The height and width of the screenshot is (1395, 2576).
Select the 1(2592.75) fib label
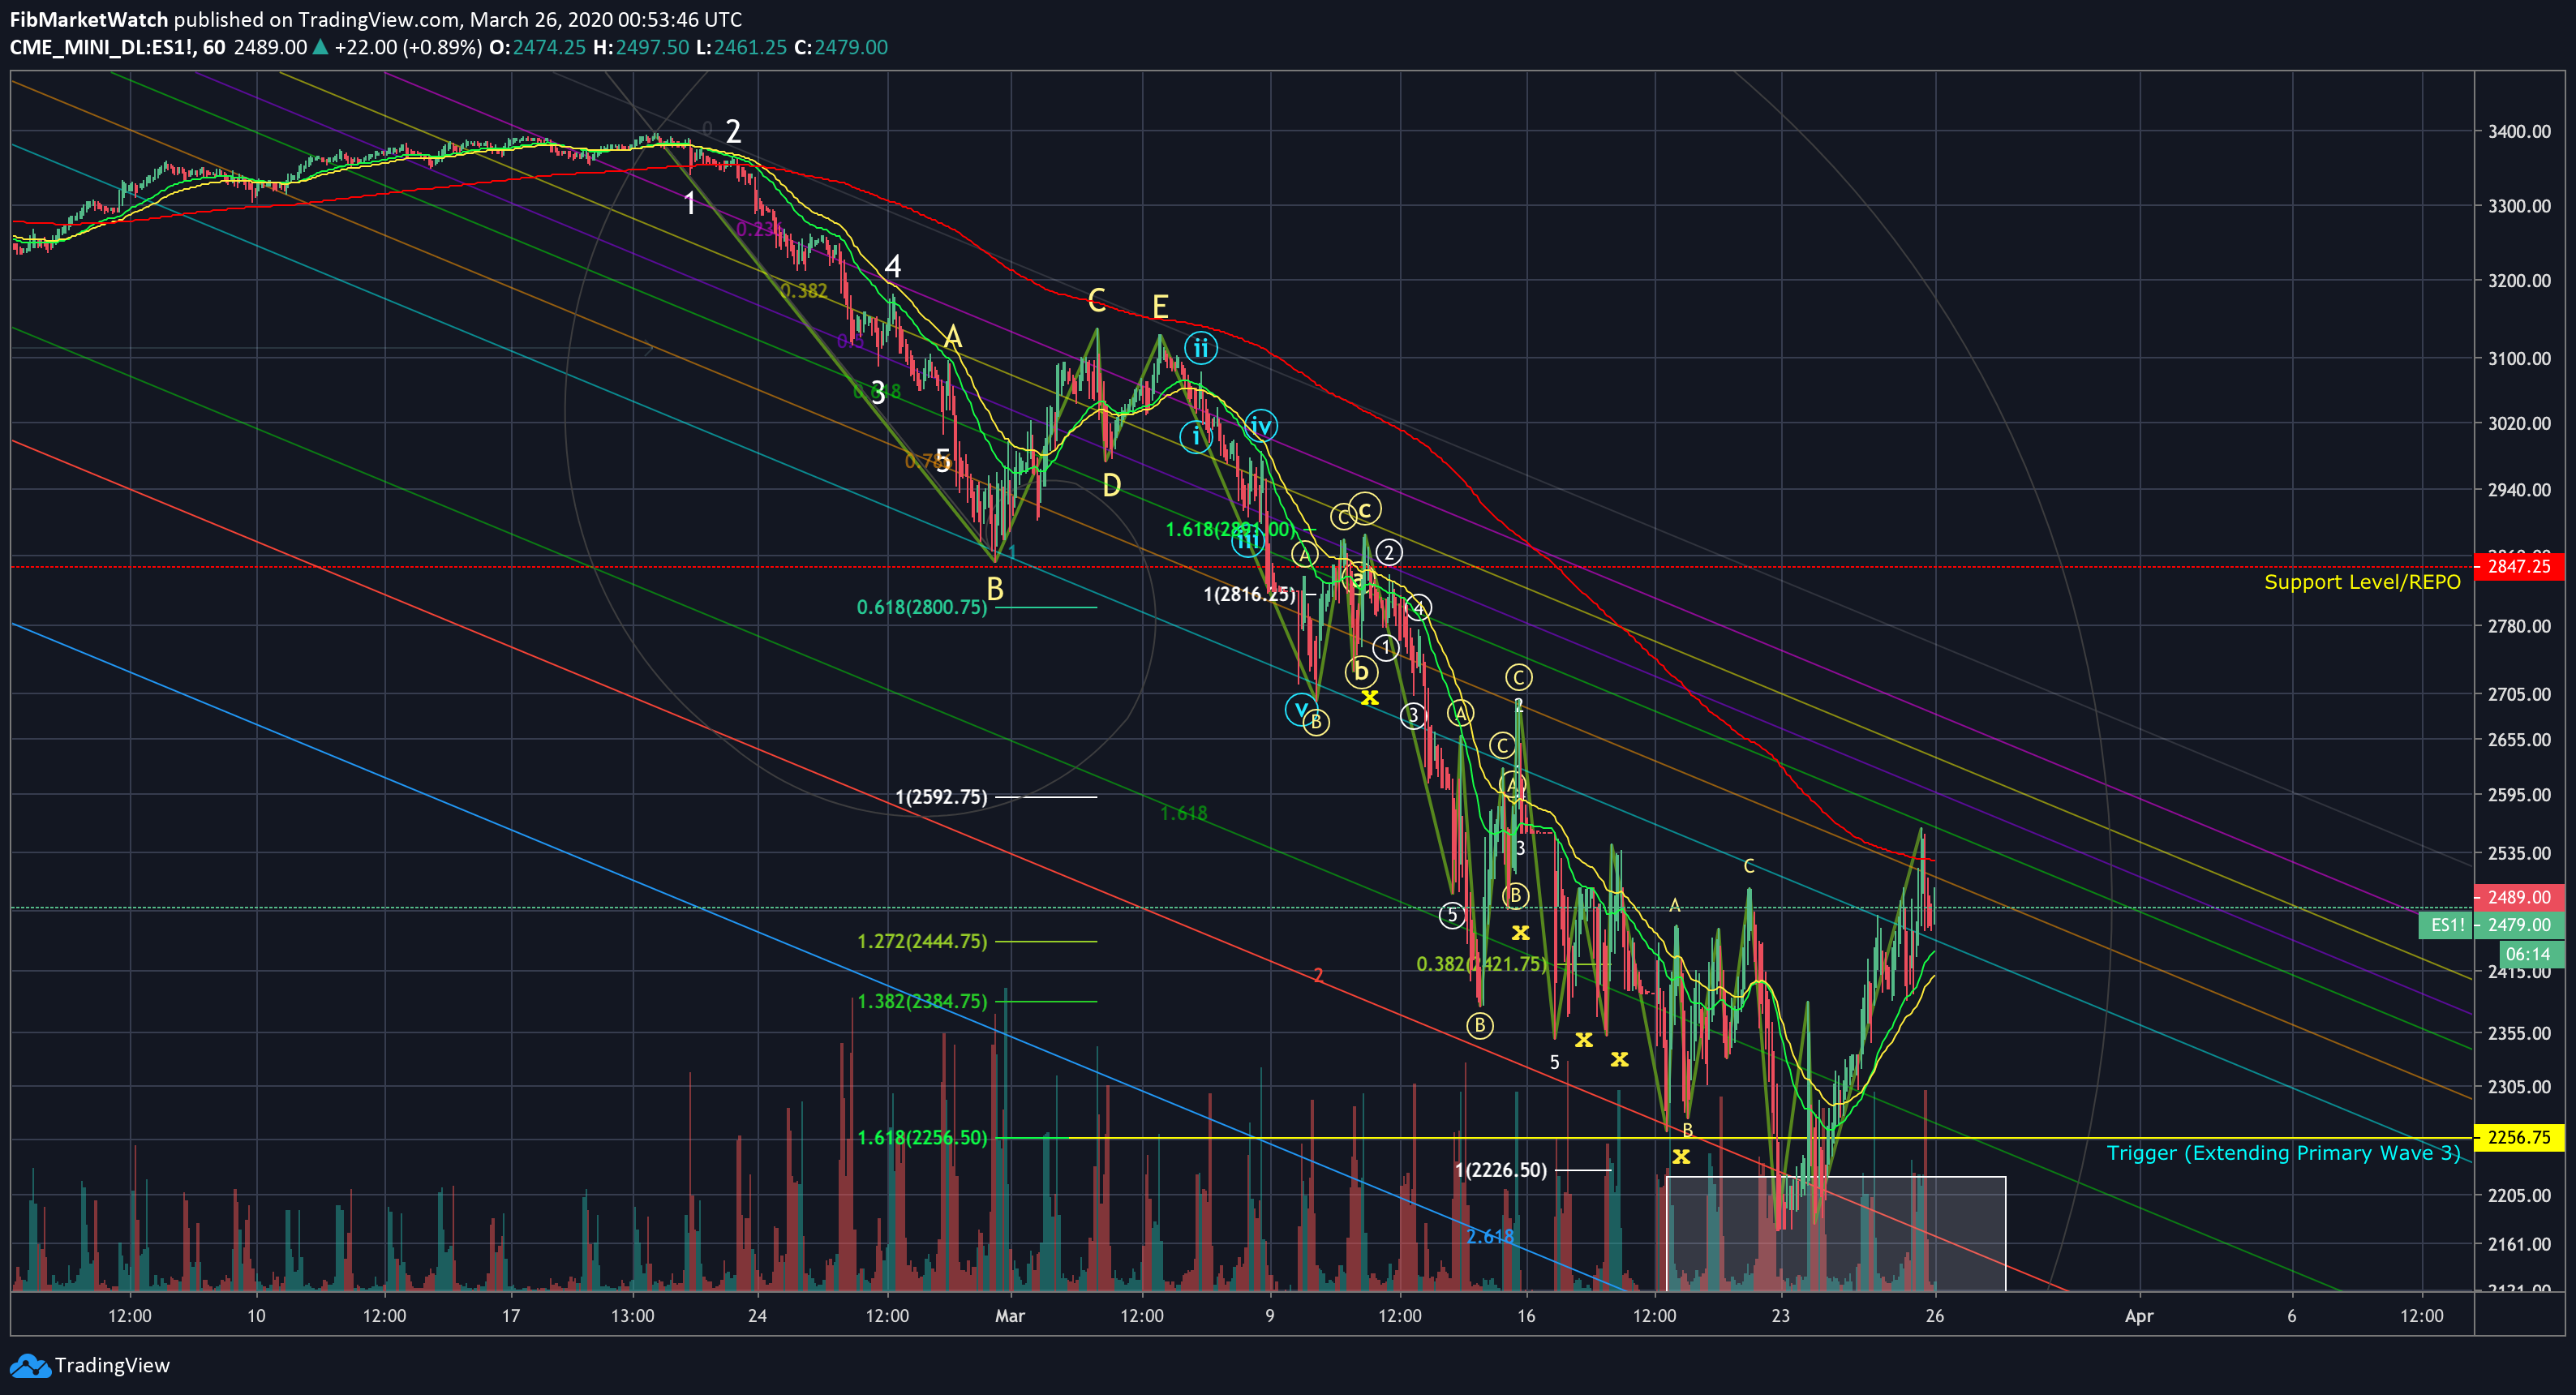point(941,797)
